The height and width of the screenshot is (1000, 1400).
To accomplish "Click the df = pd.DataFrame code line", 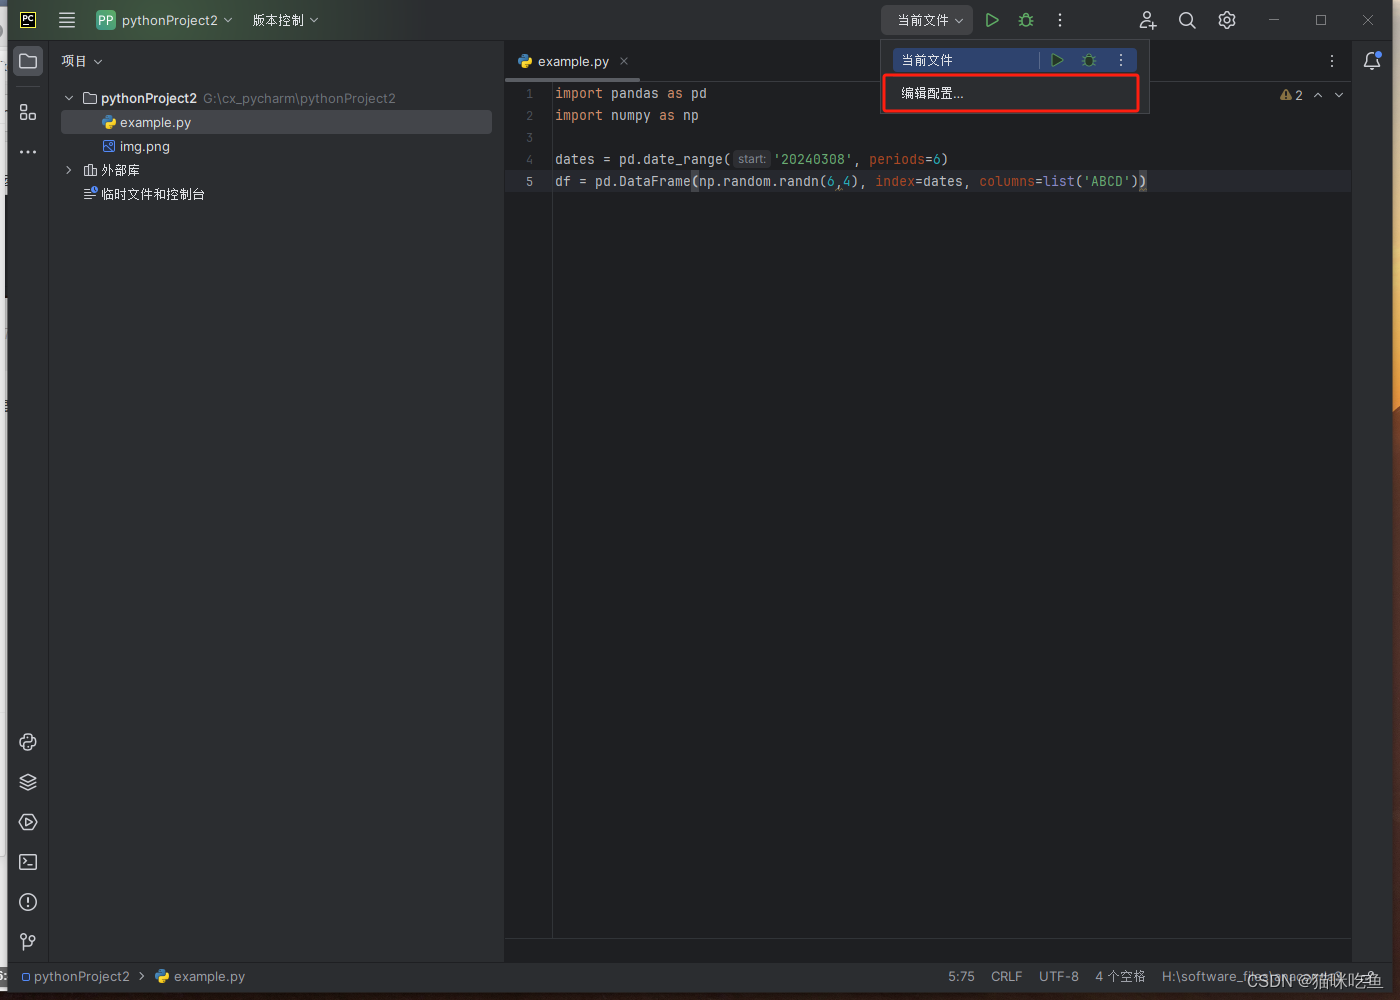I will [x=851, y=181].
